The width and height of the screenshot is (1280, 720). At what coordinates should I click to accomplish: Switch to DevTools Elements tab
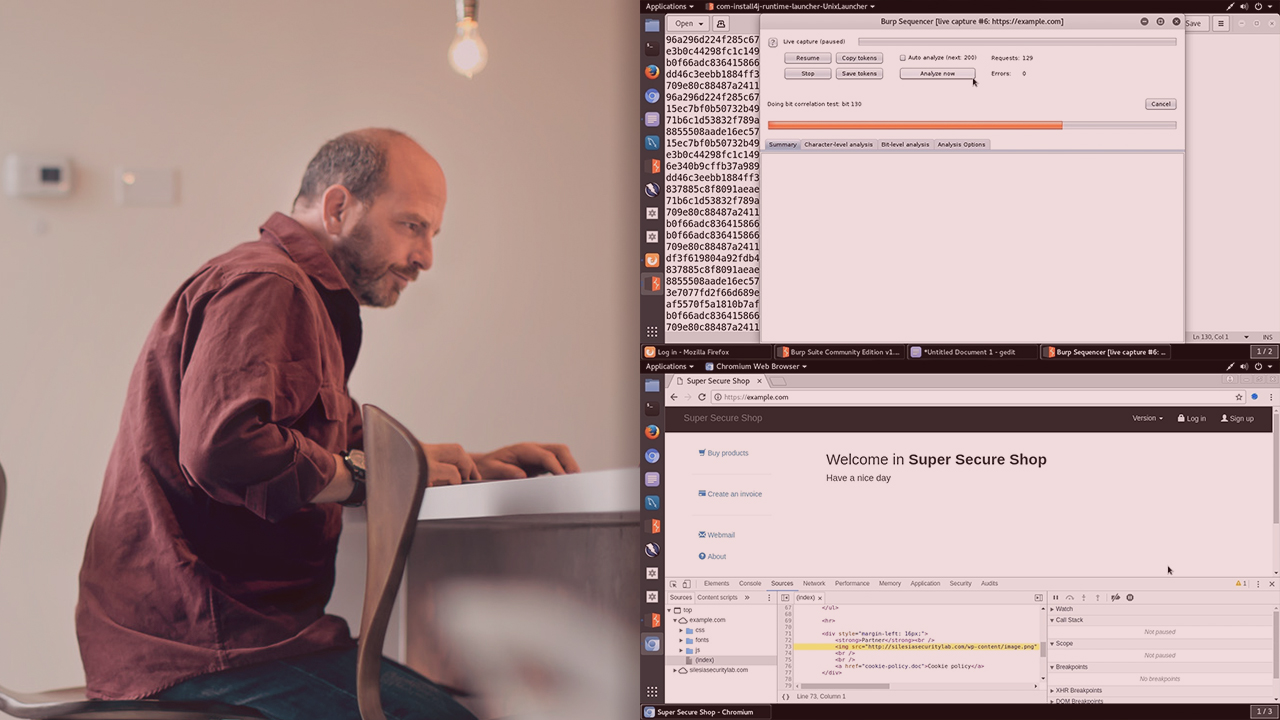(x=717, y=583)
